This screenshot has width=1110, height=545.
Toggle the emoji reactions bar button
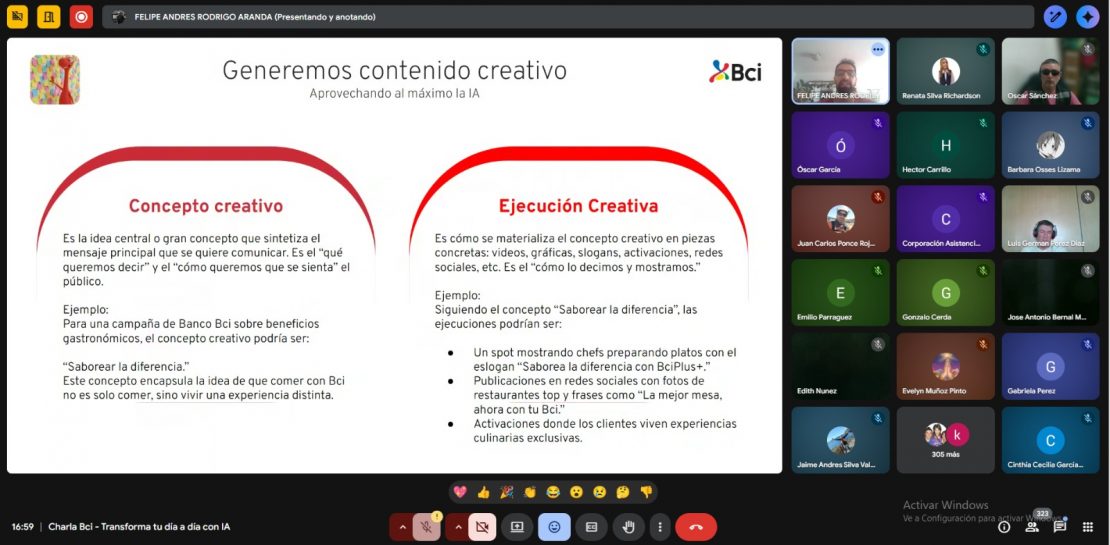coord(554,526)
